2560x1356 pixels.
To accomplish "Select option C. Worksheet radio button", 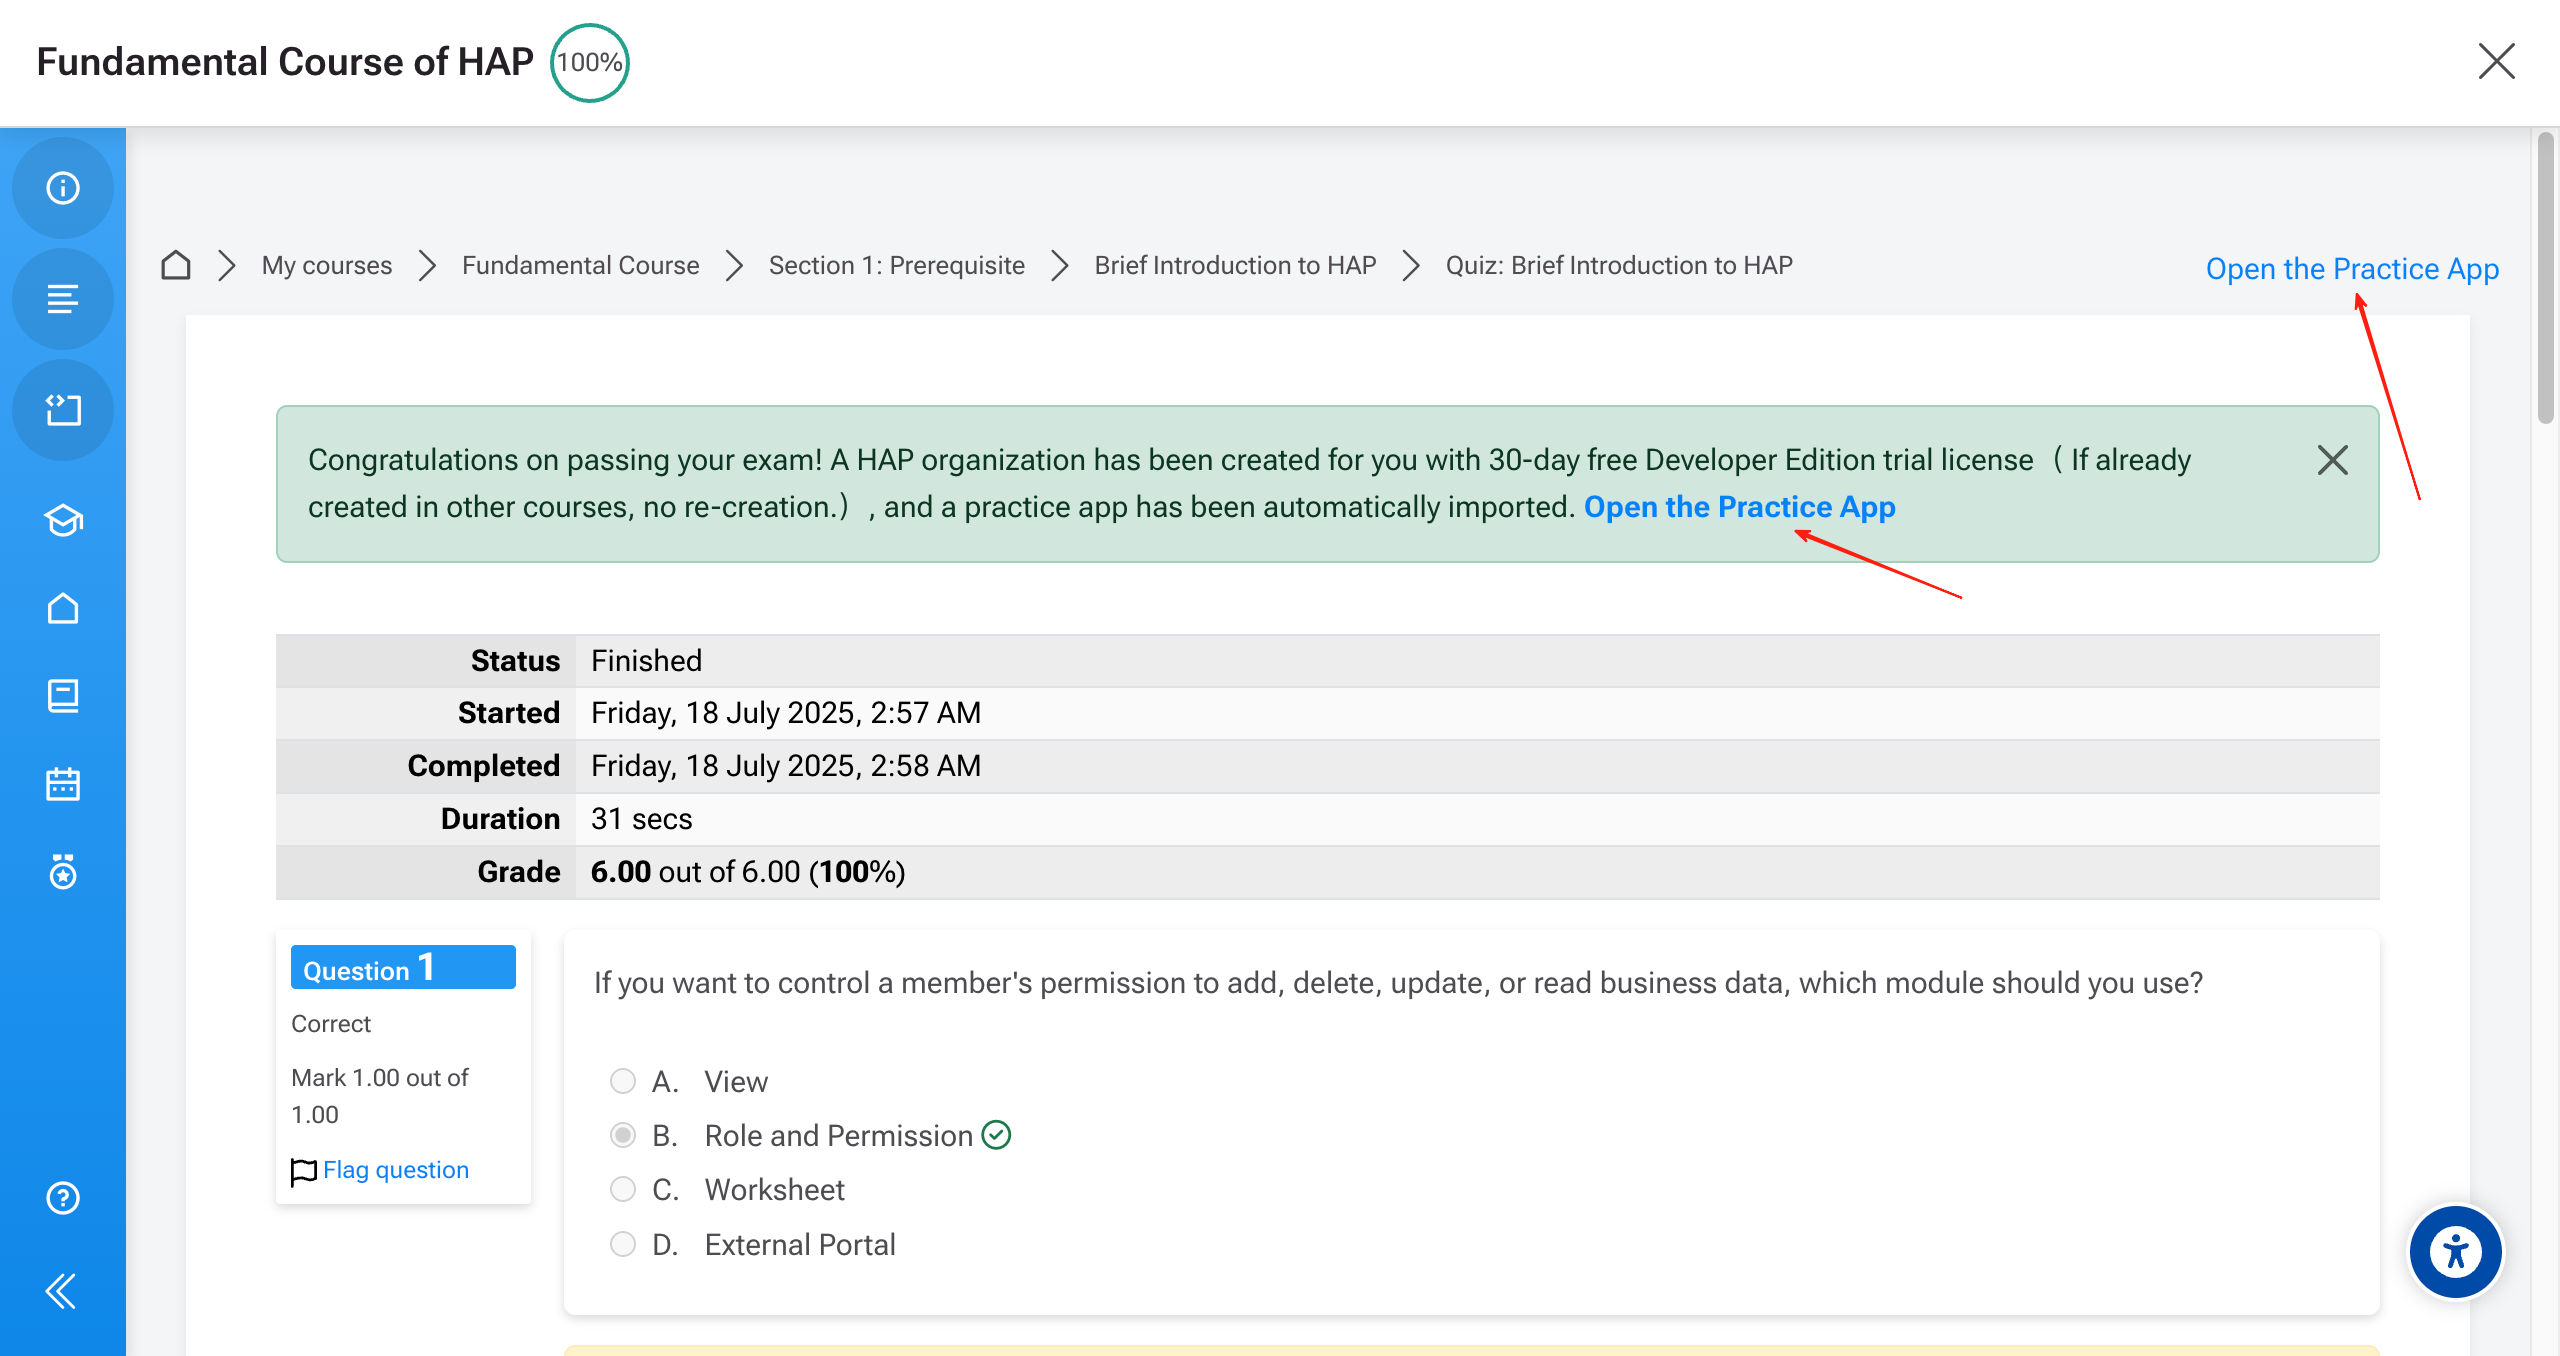I will (x=623, y=1189).
